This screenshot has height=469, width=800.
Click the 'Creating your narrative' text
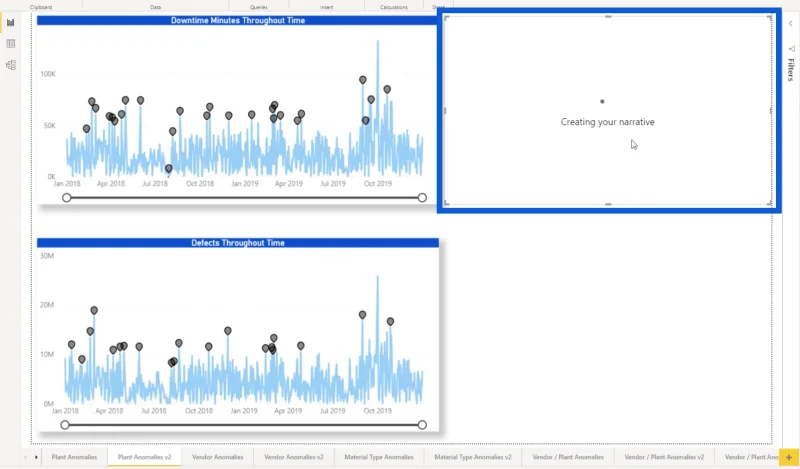coord(607,122)
